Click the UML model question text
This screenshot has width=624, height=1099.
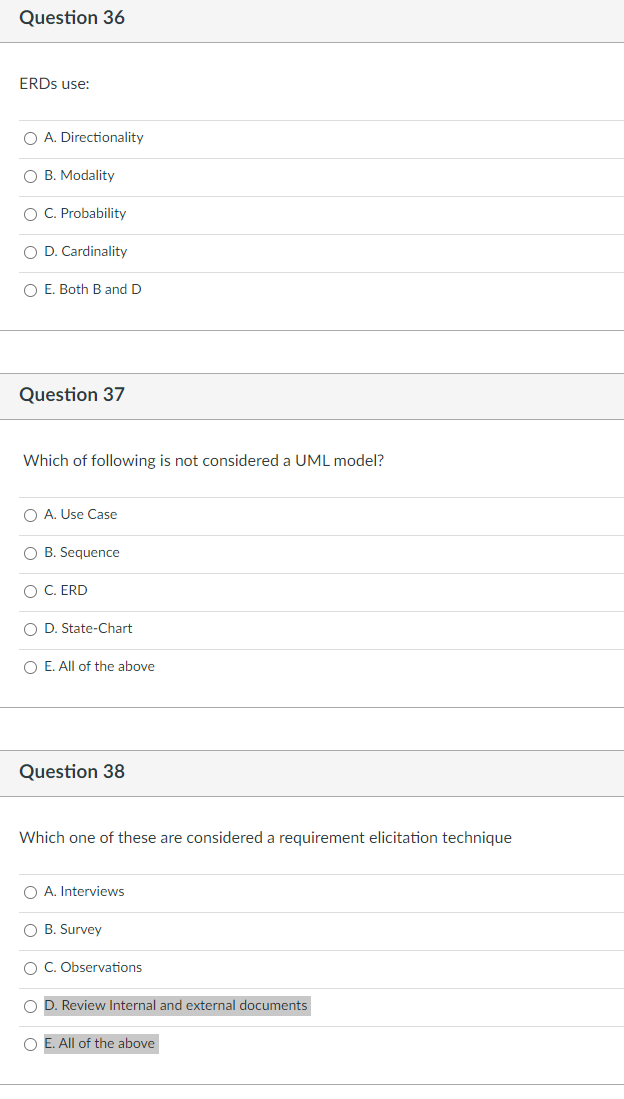[203, 460]
